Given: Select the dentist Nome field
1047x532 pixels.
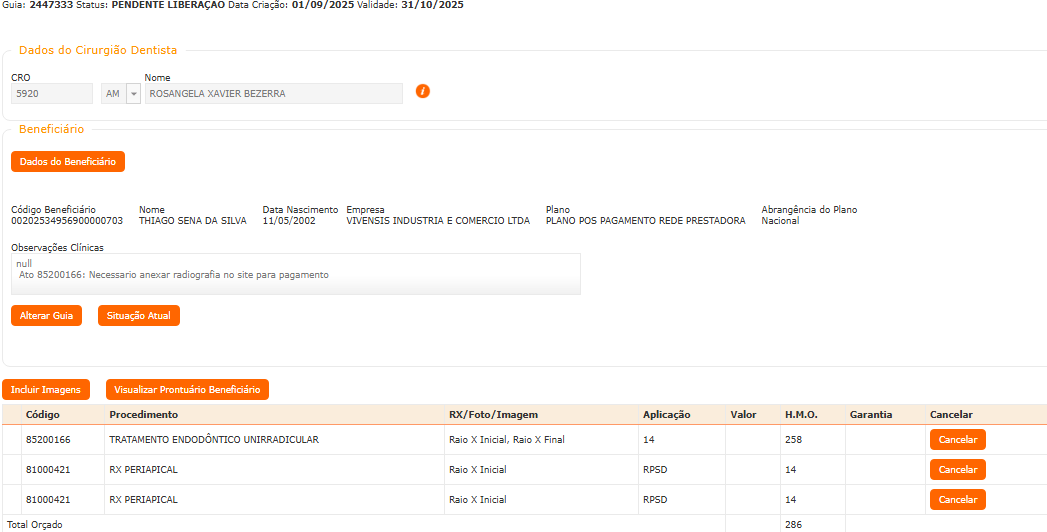Looking at the screenshot, I should pos(273,94).
